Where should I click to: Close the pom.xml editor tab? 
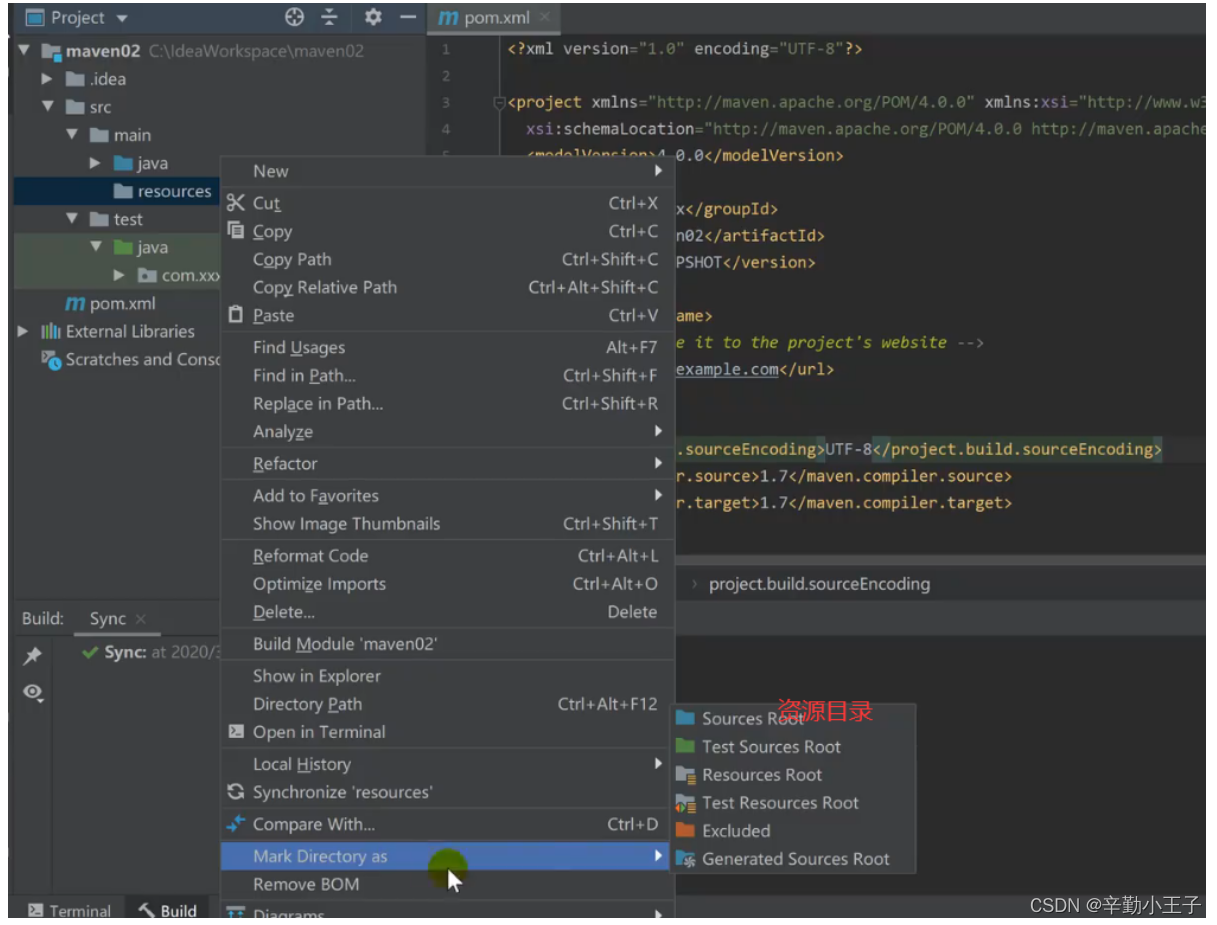(x=544, y=17)
